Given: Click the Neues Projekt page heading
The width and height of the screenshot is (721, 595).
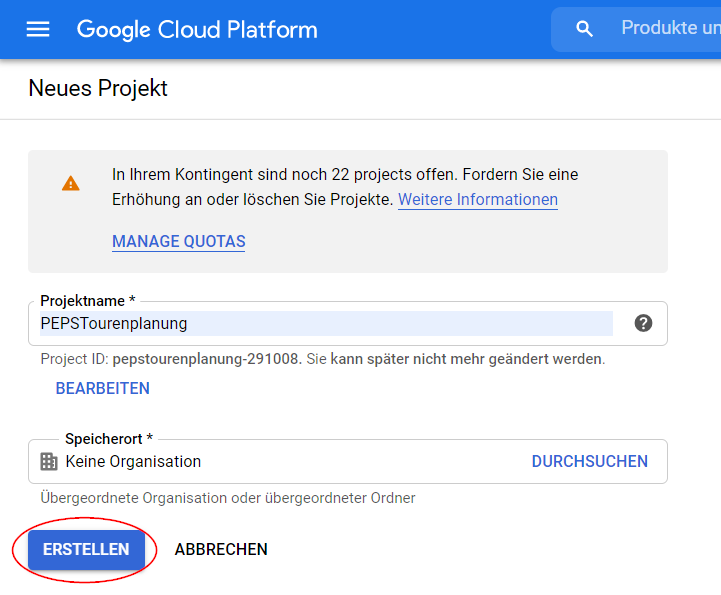Looking at the screenshot, I should (x=98, y=88).
